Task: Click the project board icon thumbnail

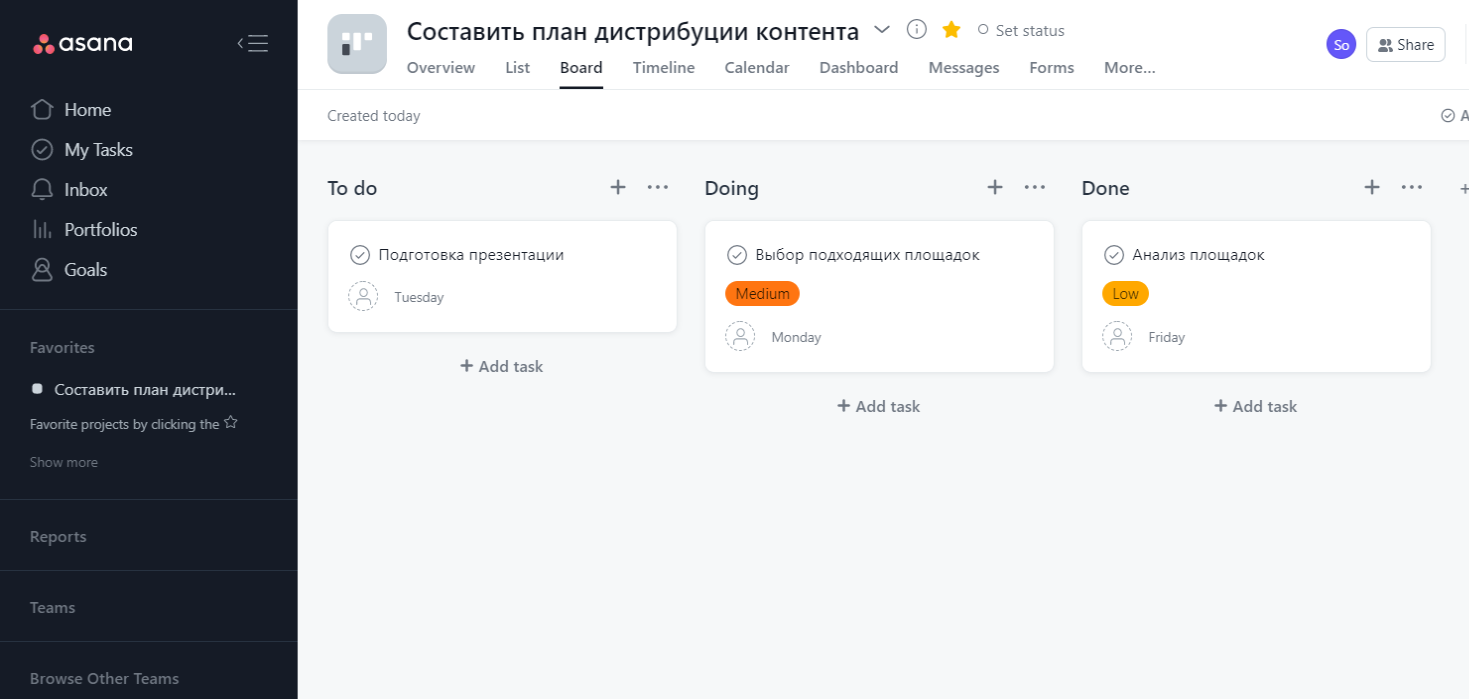Action: (357, 44)
